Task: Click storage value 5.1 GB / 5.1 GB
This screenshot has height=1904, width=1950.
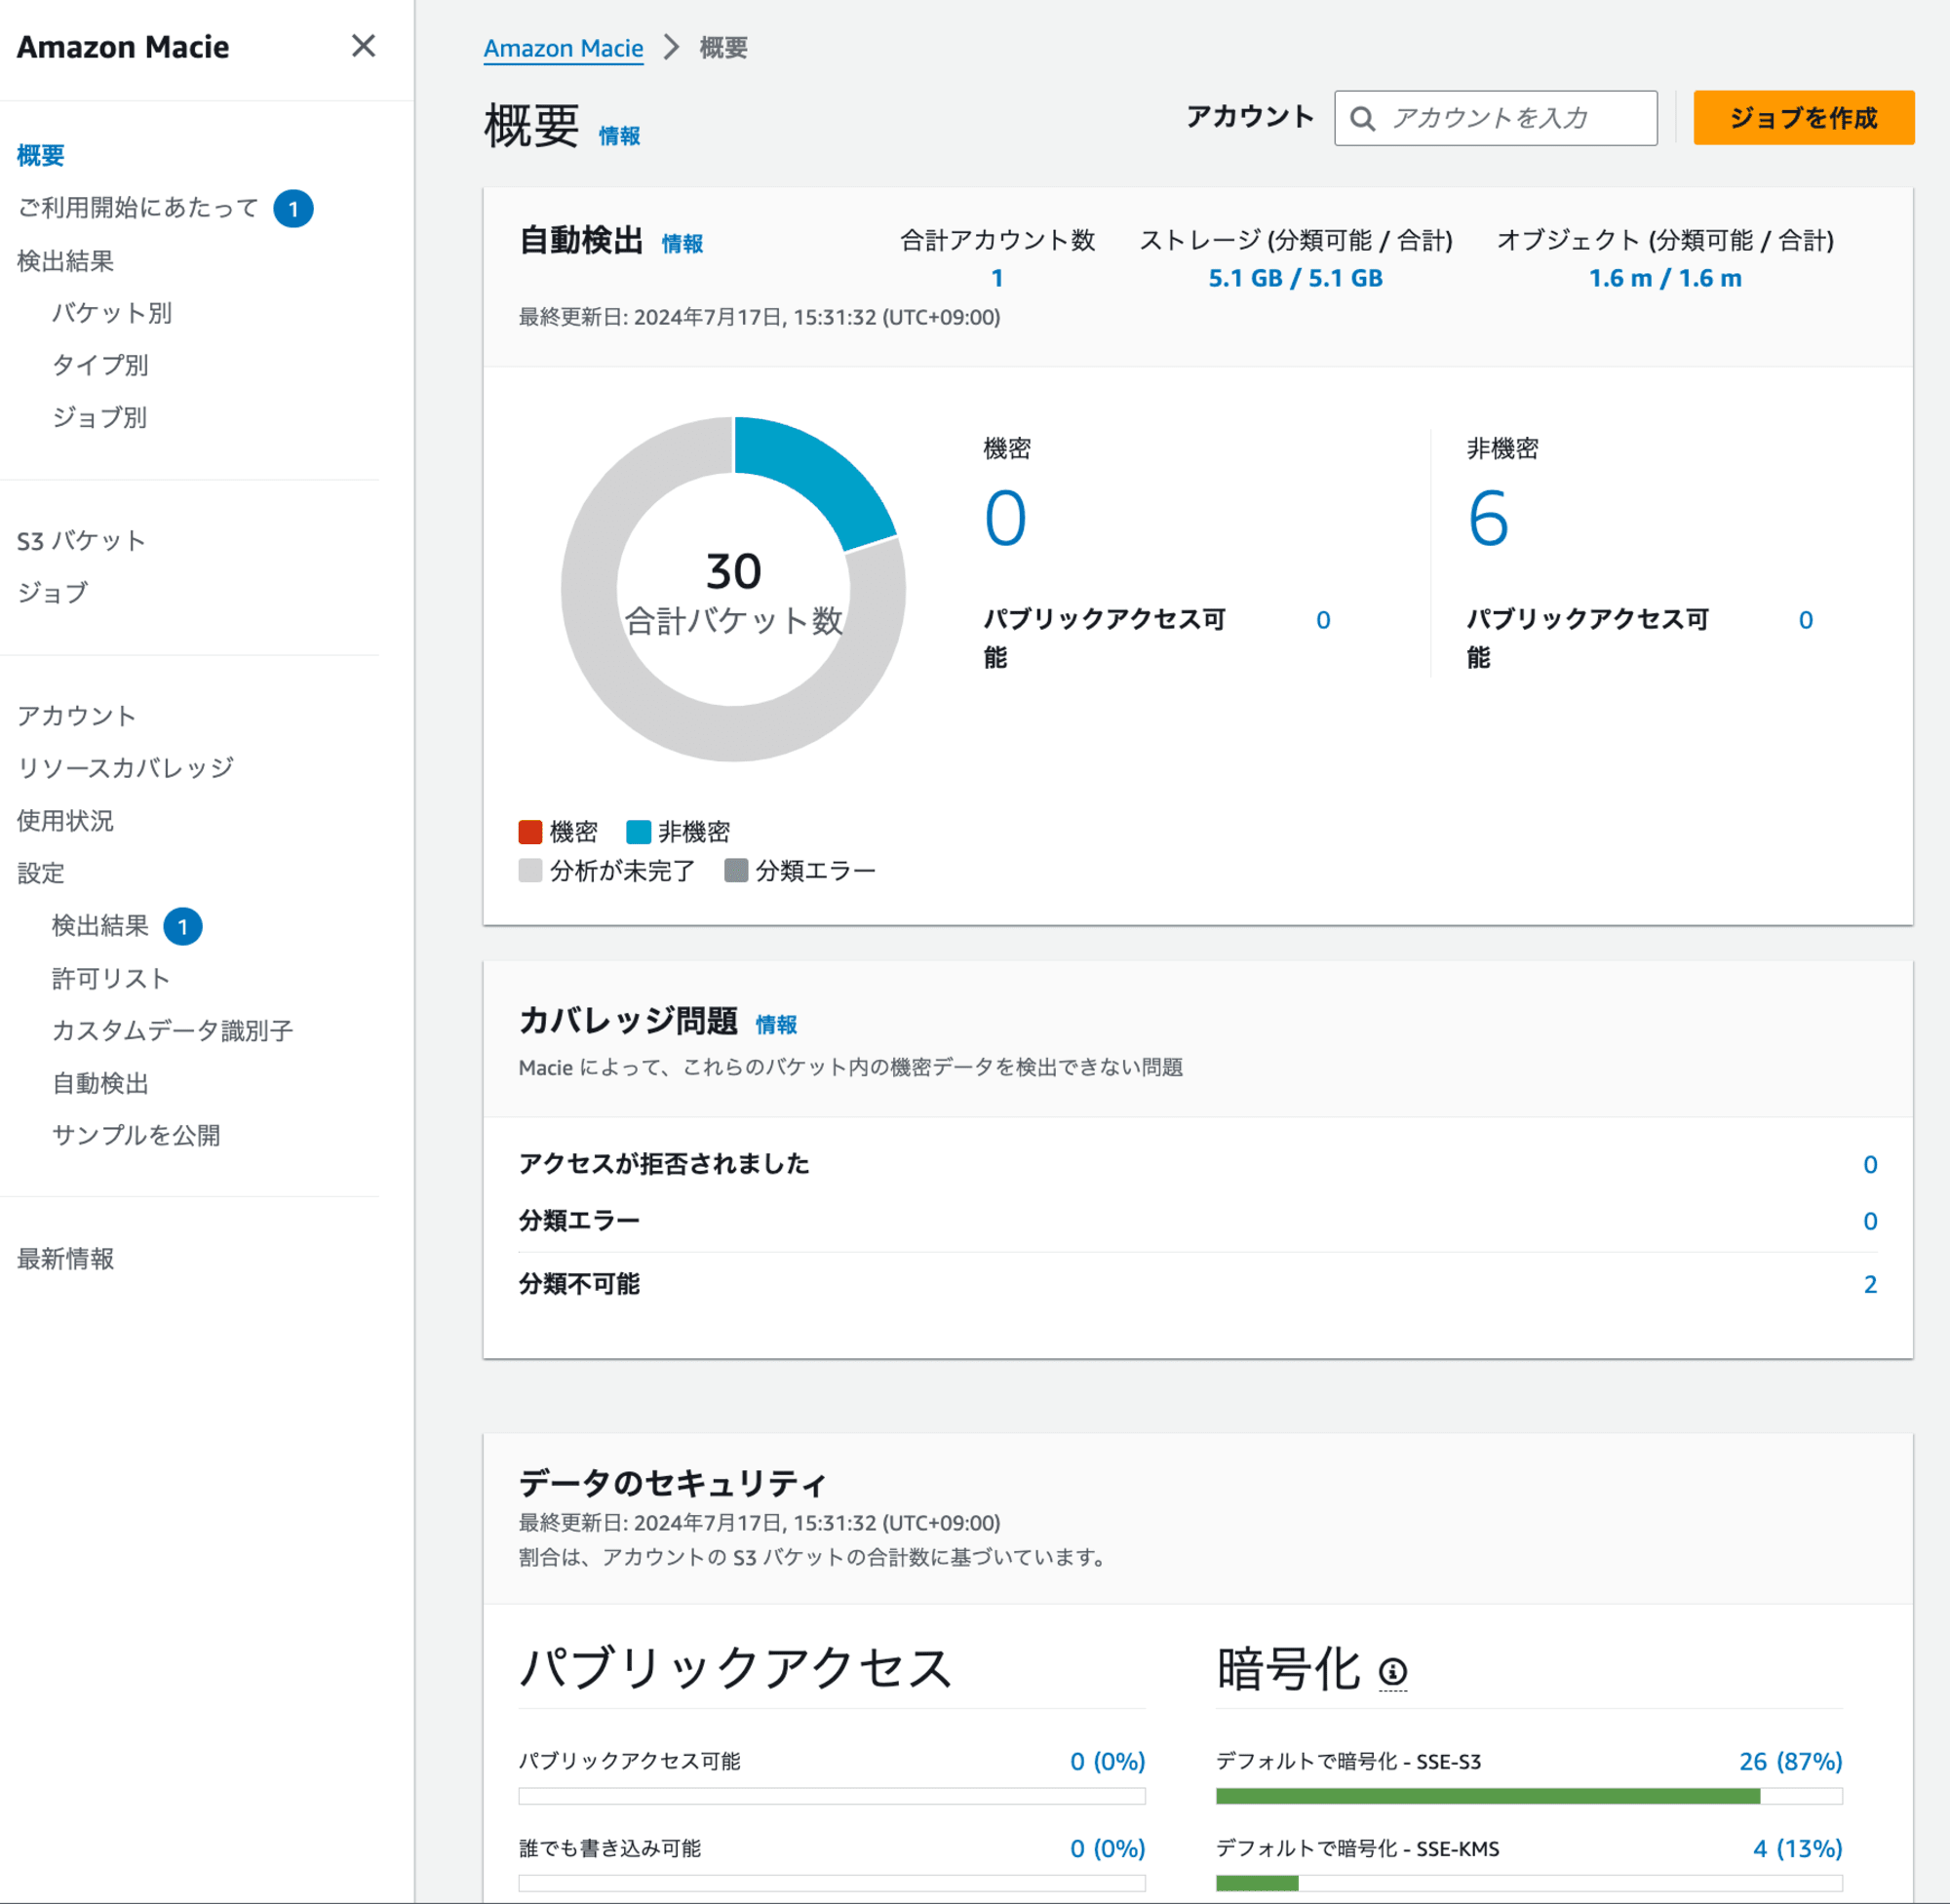Action: (x=1295, y=278)
